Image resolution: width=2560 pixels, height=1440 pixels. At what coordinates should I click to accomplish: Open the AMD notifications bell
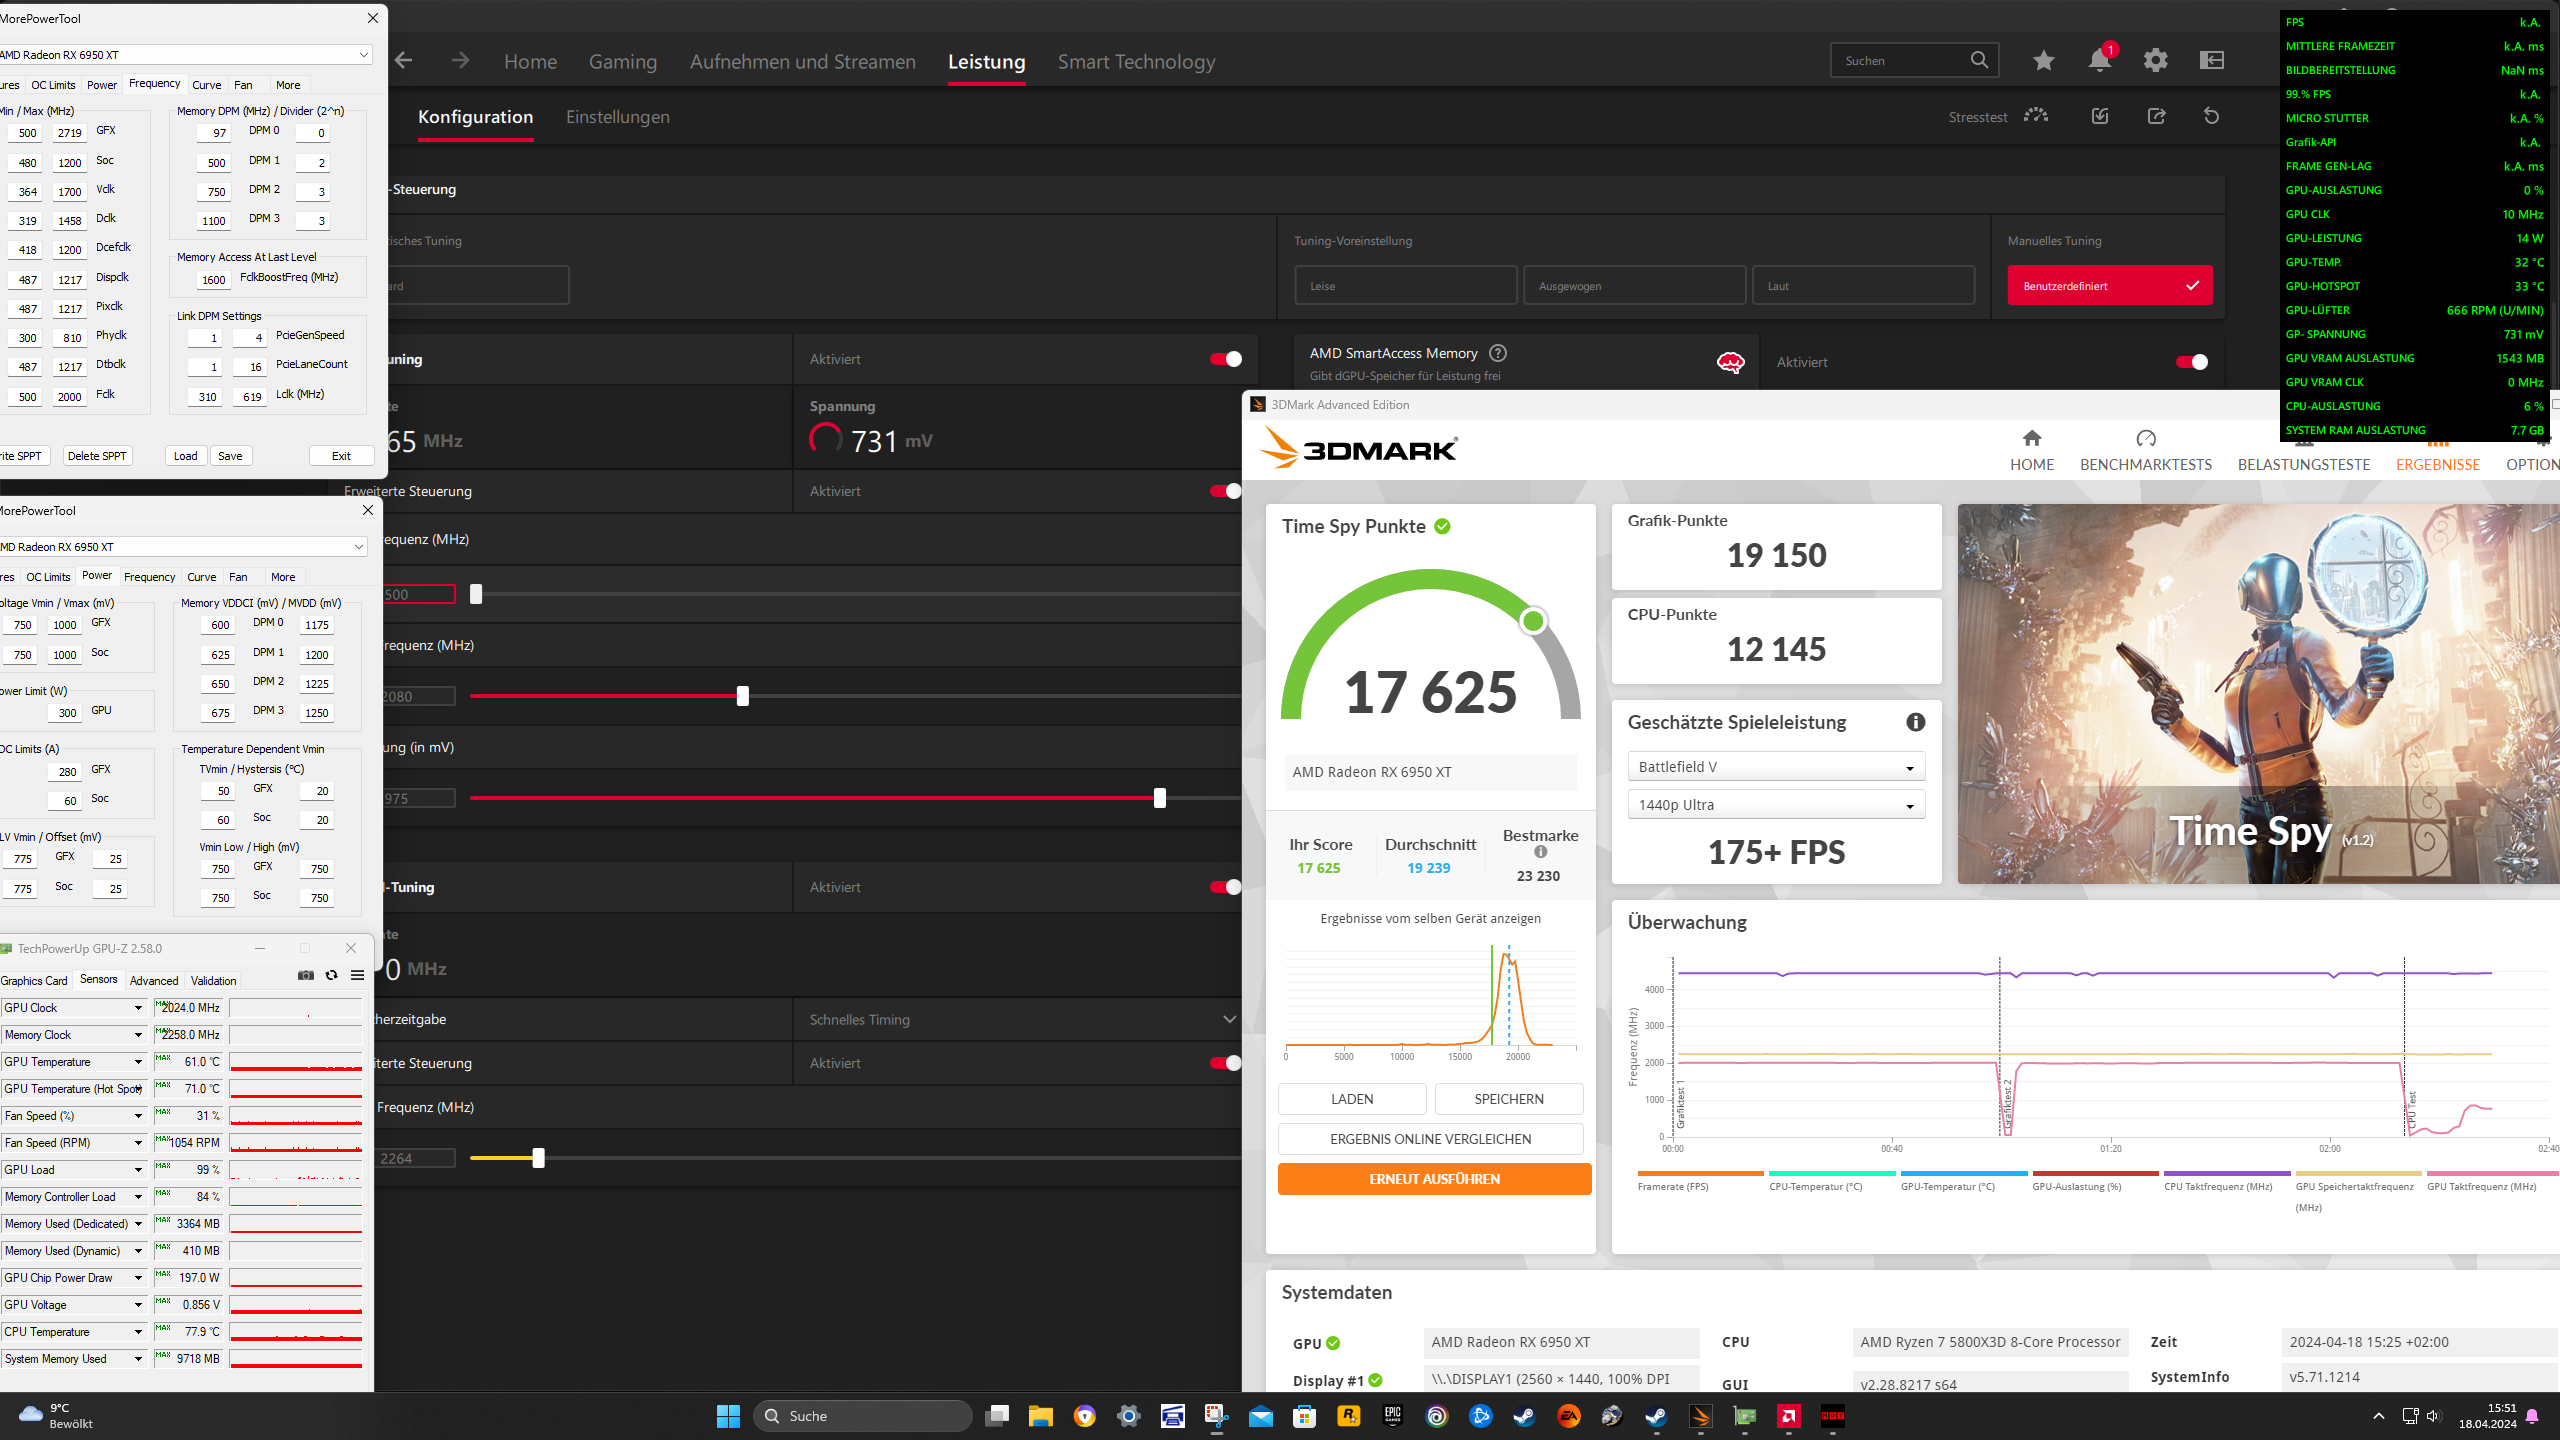click(x=2099, y=61)
